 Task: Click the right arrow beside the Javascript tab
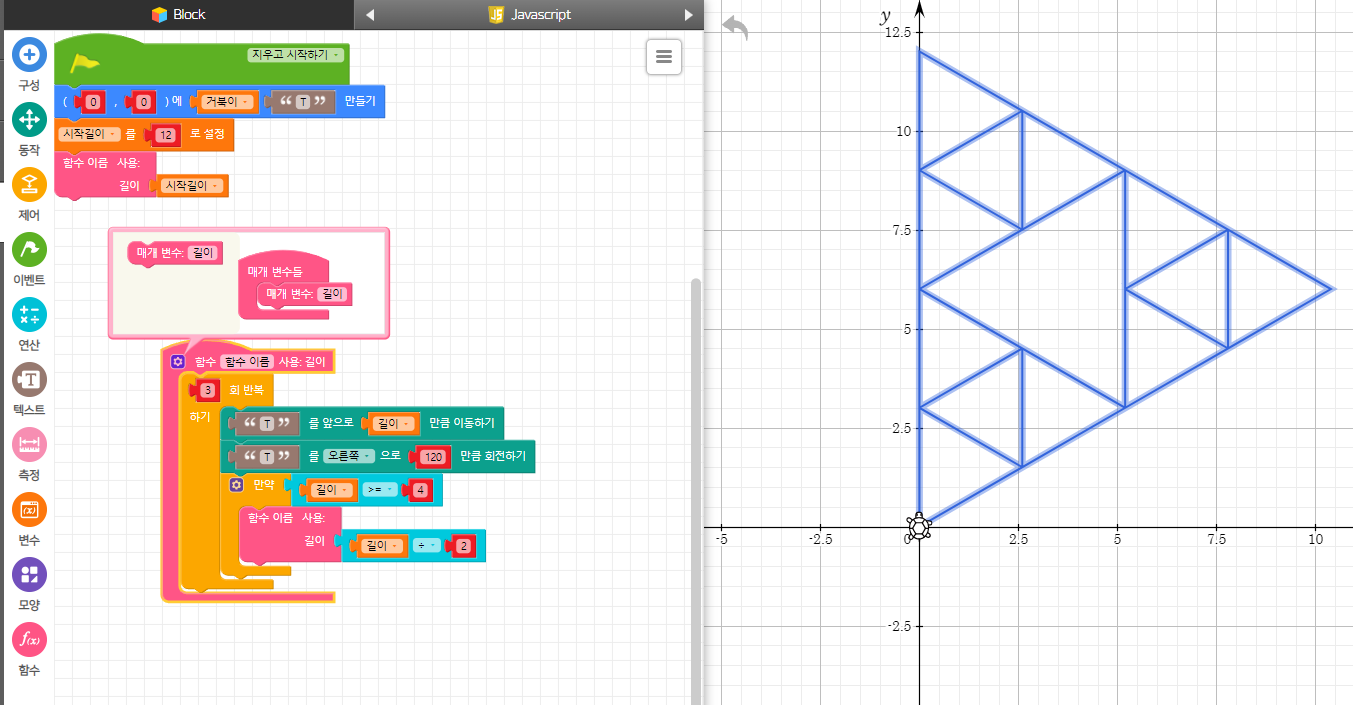(688, 15)
